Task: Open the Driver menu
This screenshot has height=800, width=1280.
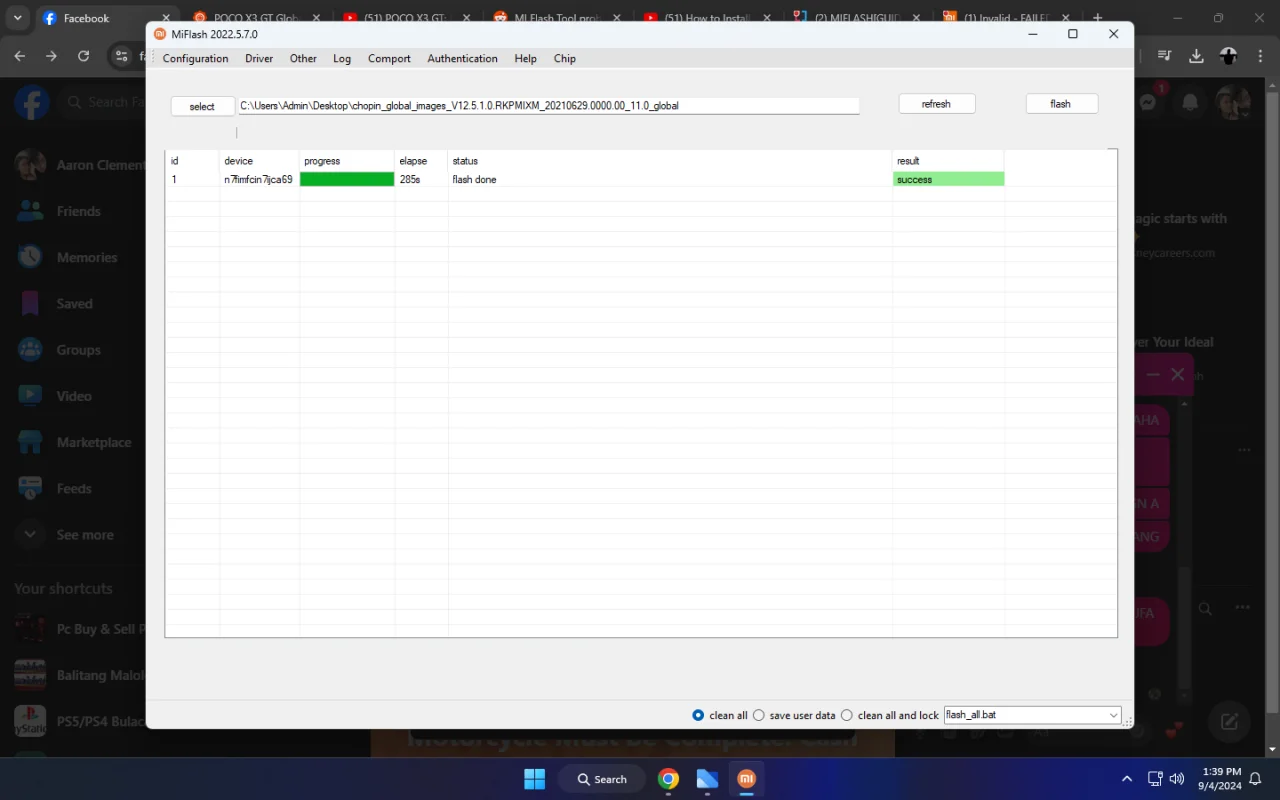Action: pyautogui.click(x=259, y=58)
